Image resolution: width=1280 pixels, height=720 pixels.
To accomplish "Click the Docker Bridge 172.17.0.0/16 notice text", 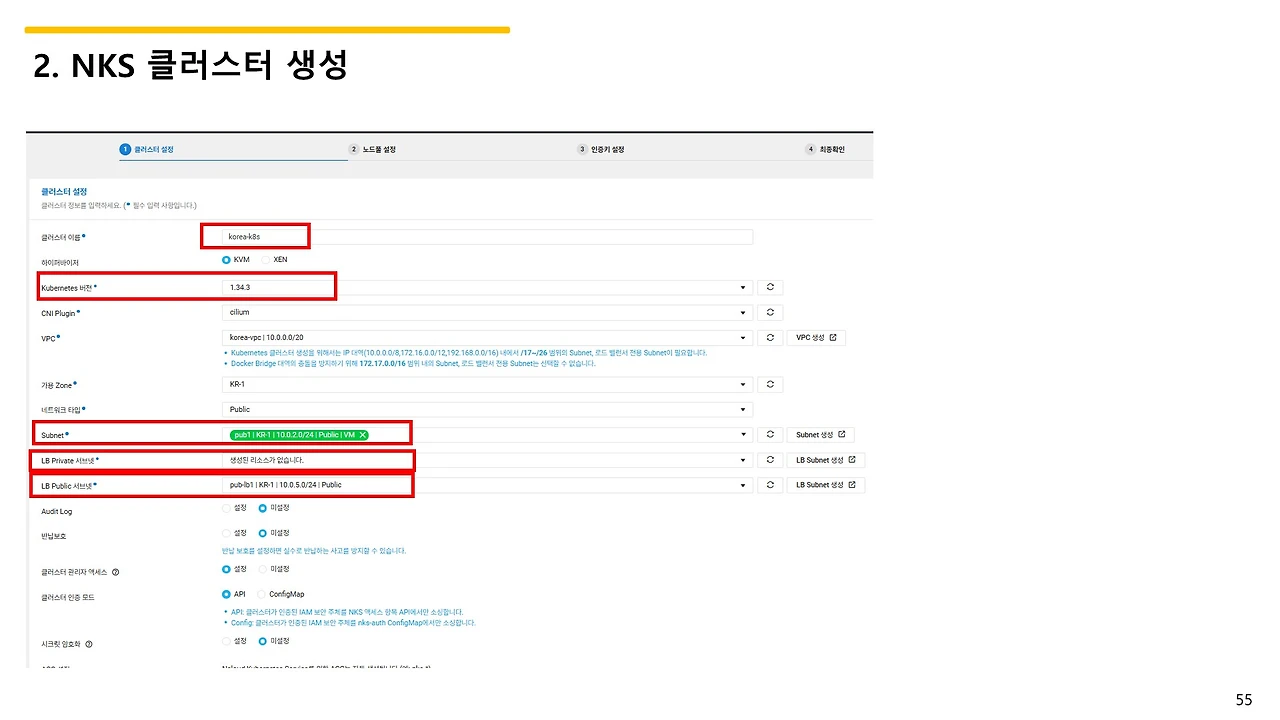I will (x=412, y=363).
